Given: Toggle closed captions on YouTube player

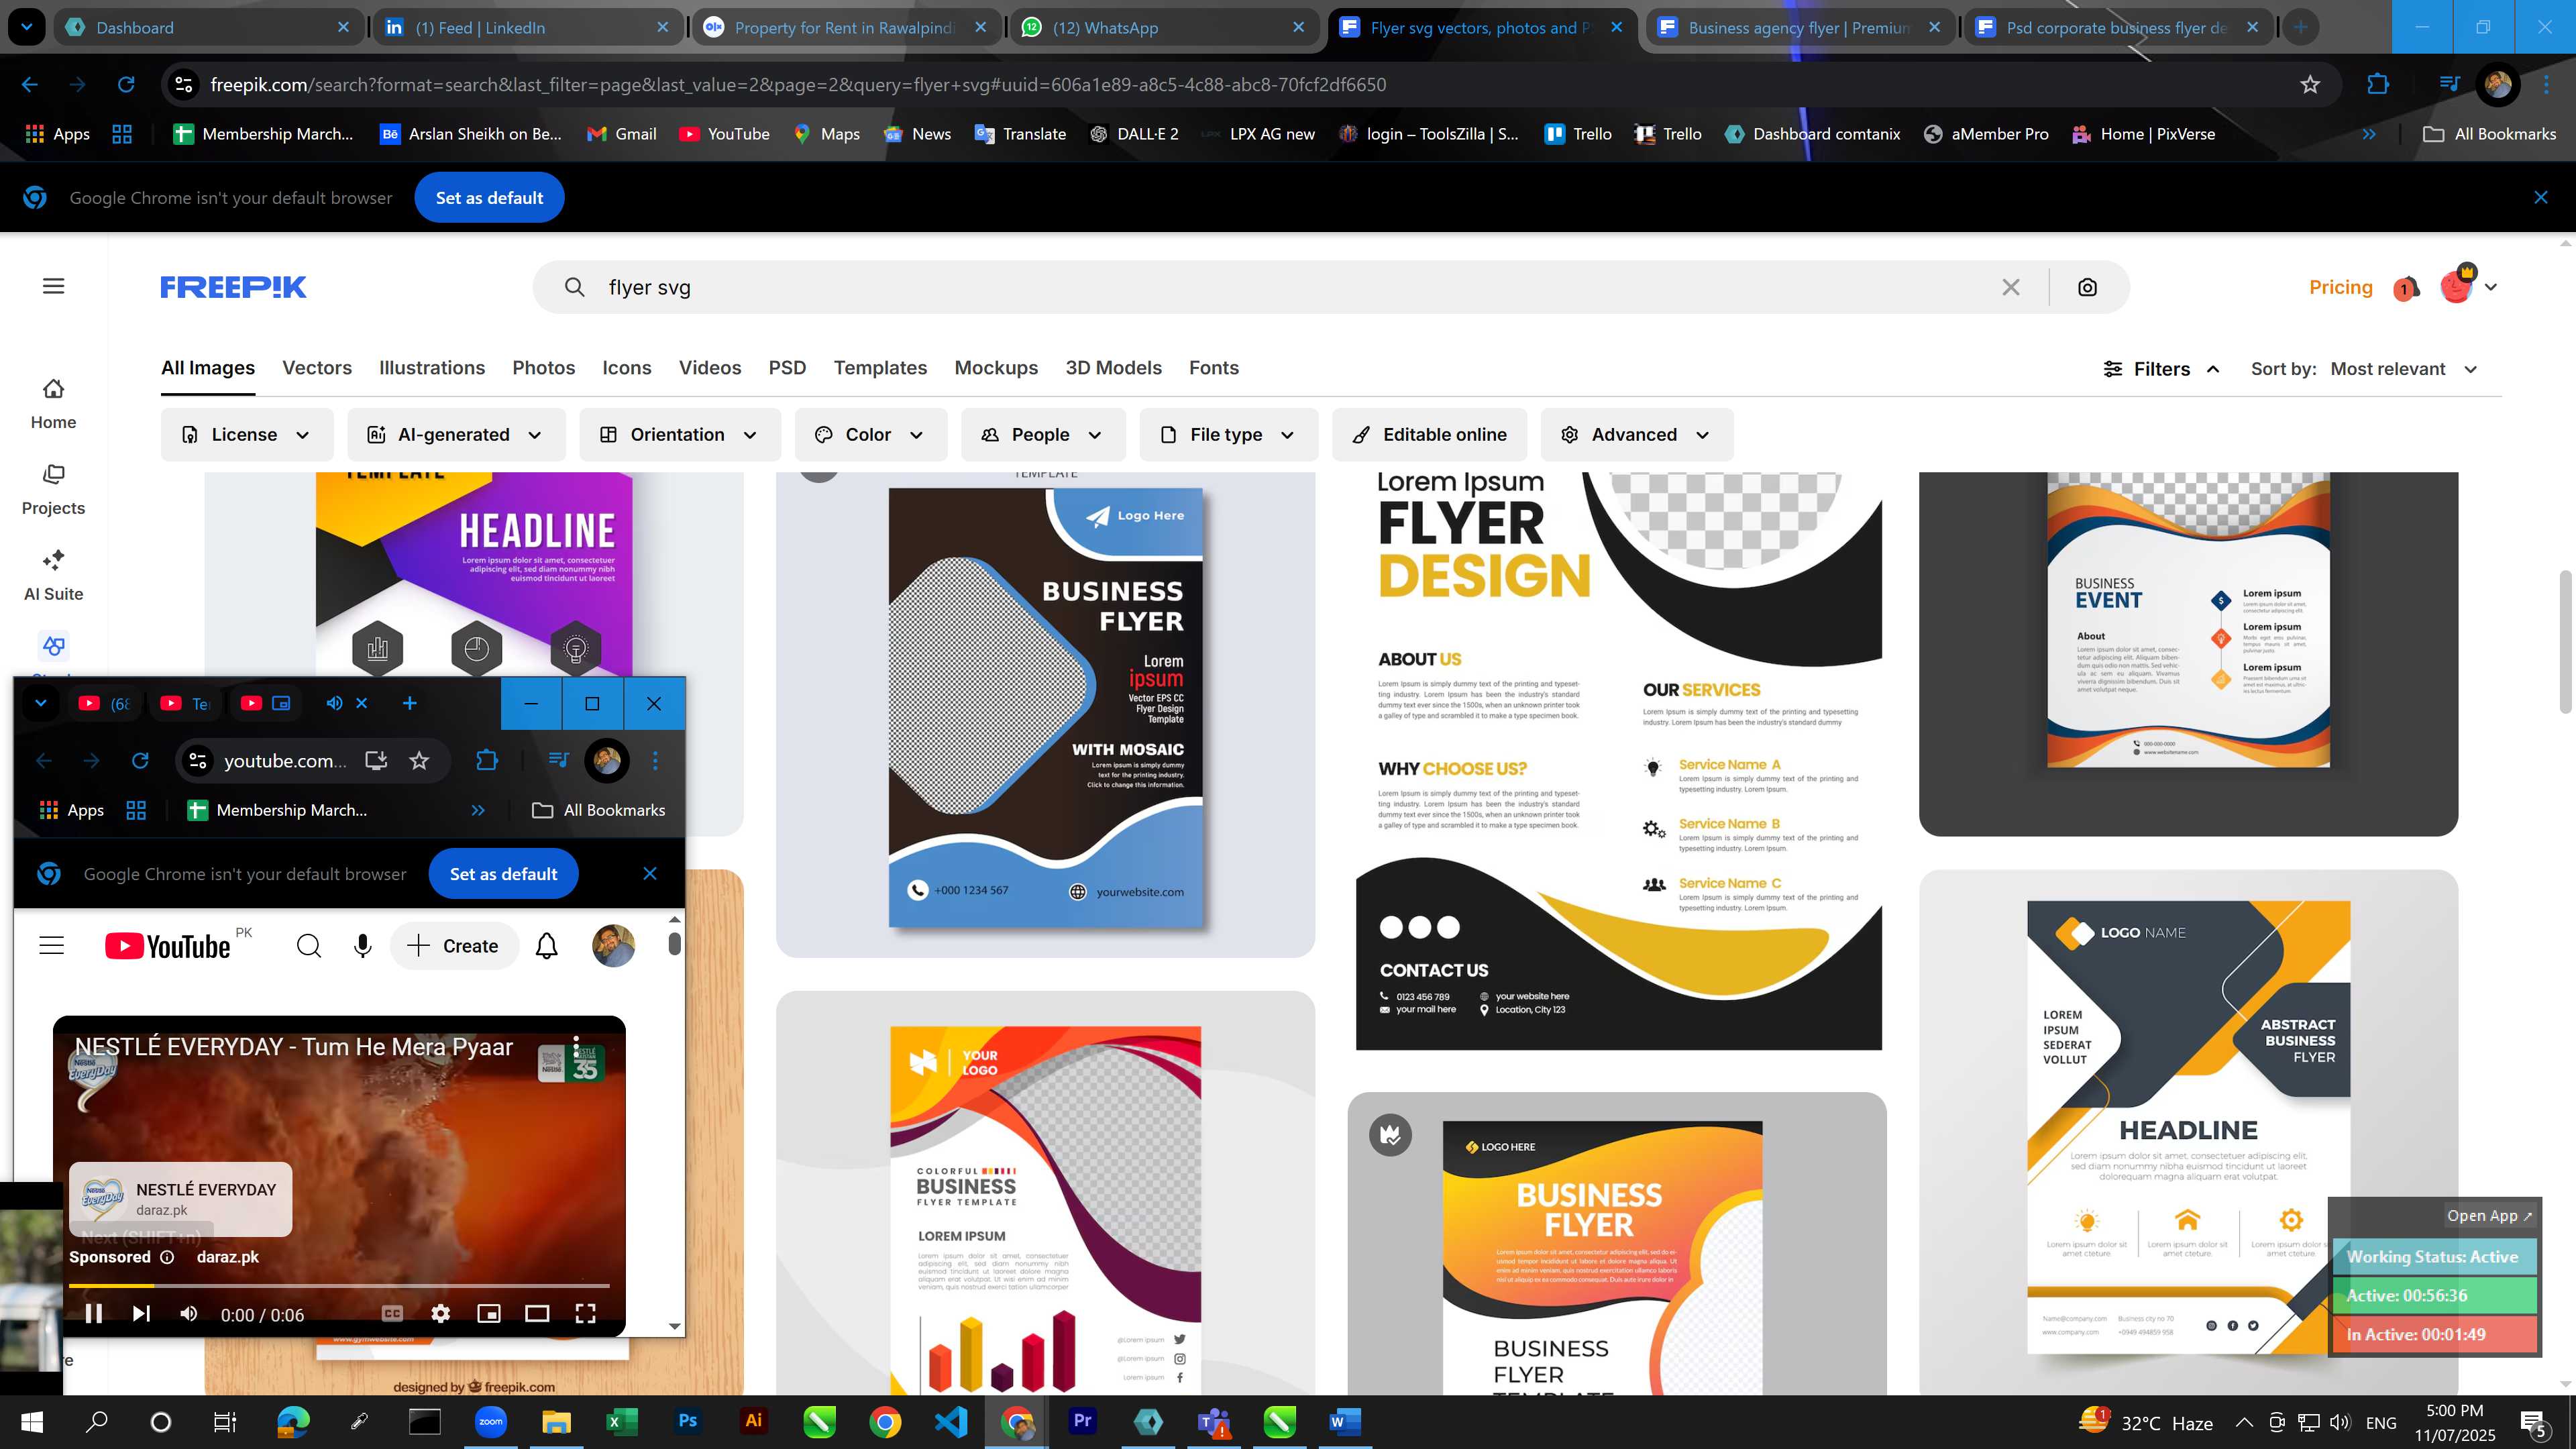Looking at the screenshot, I should [393, 1314].
